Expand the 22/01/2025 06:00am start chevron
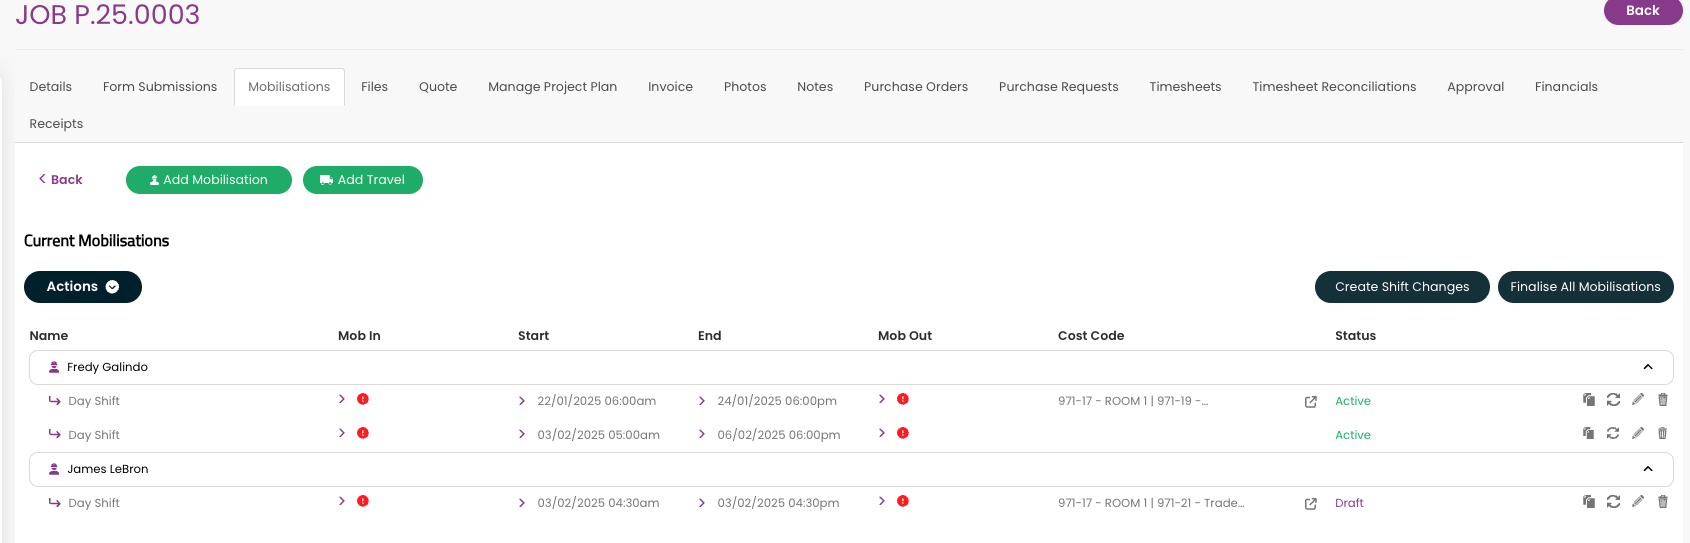 [522, 401]
